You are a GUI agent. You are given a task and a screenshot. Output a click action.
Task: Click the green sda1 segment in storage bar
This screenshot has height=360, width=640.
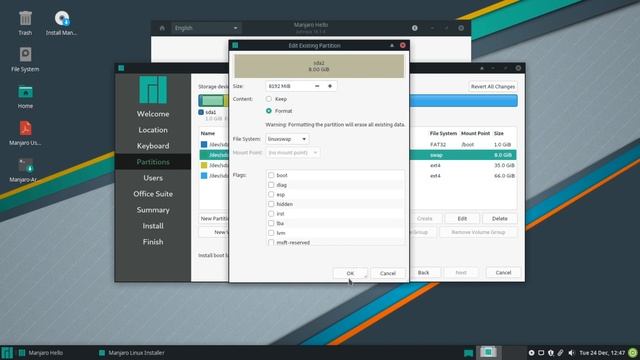(x=213, y=100)
